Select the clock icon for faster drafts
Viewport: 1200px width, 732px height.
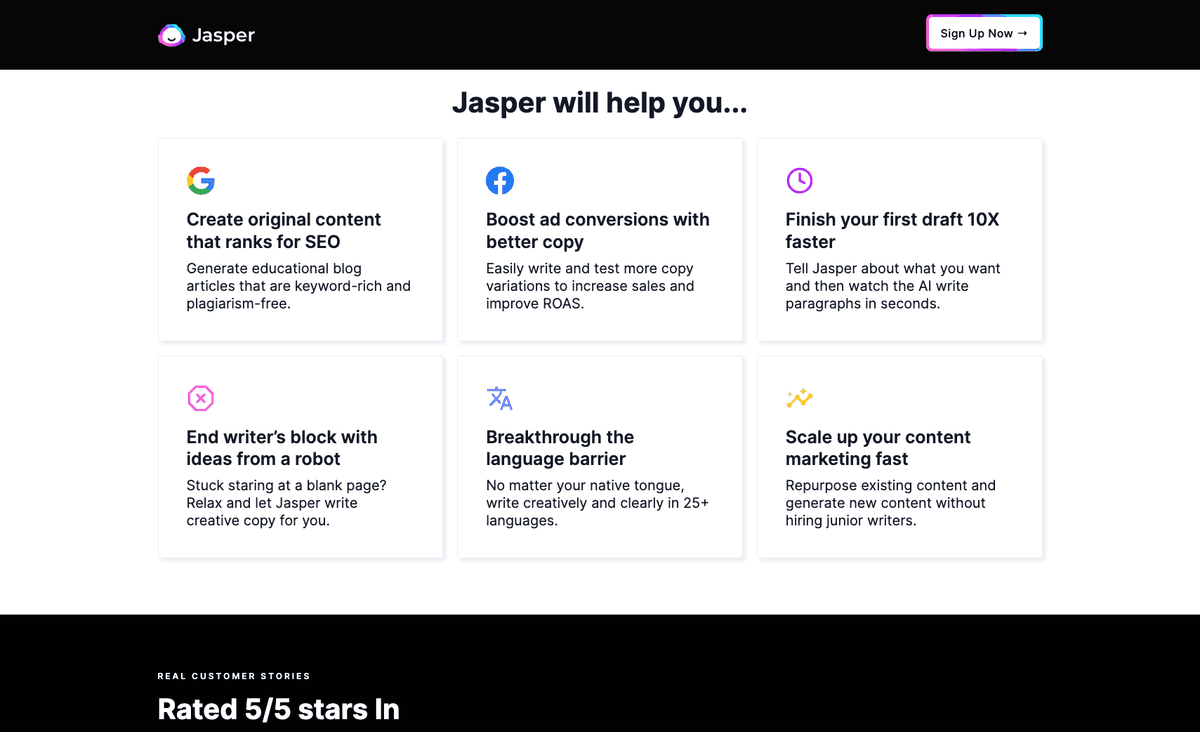click(x=800, y=181)
